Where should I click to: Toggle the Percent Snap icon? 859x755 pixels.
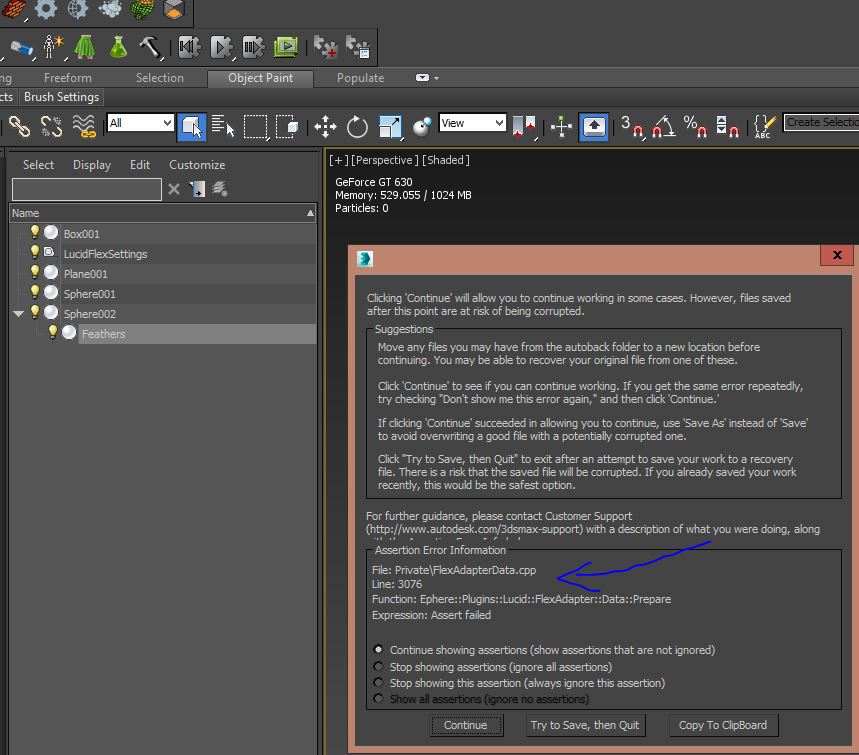click(x=695, y=126)
